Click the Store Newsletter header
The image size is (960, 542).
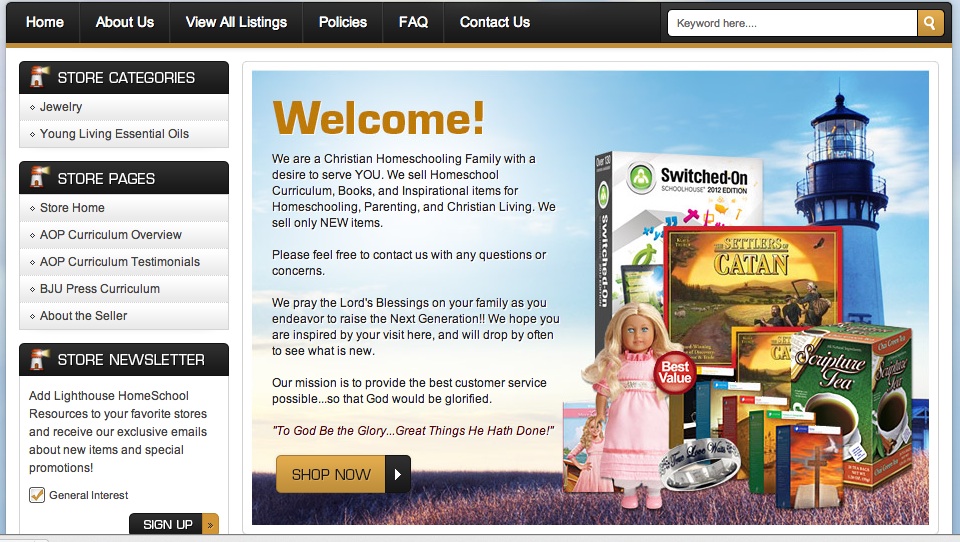tap(124, 359)
